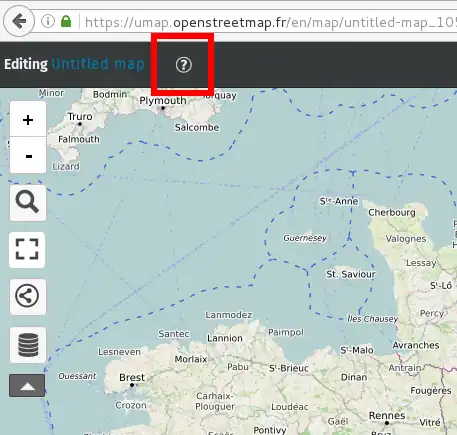This screenshot has width=457, height=435.
Task: Zoom out with the minus button
Action: (x=28, y=155)
